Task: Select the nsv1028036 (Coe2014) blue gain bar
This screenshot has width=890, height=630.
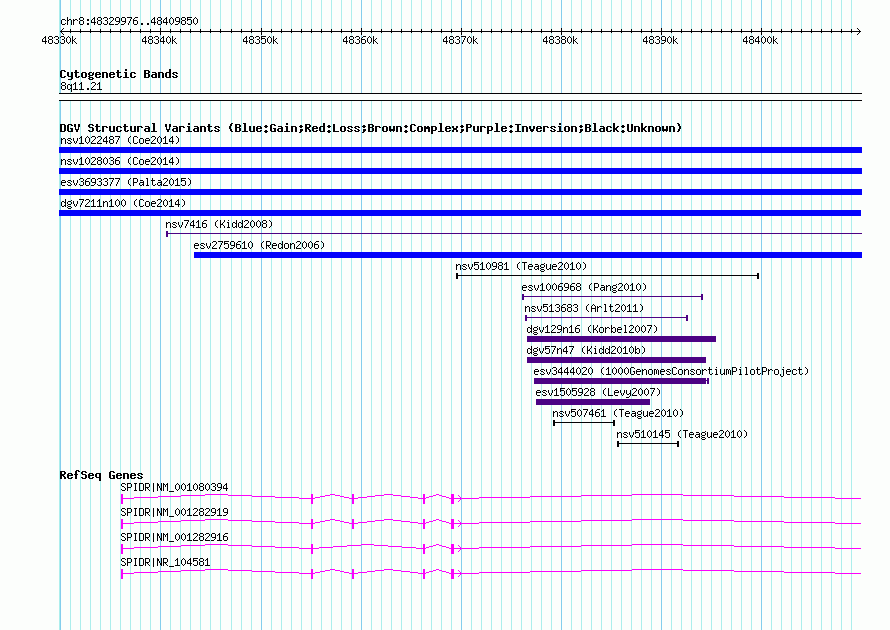Action: tap(460, 171)
